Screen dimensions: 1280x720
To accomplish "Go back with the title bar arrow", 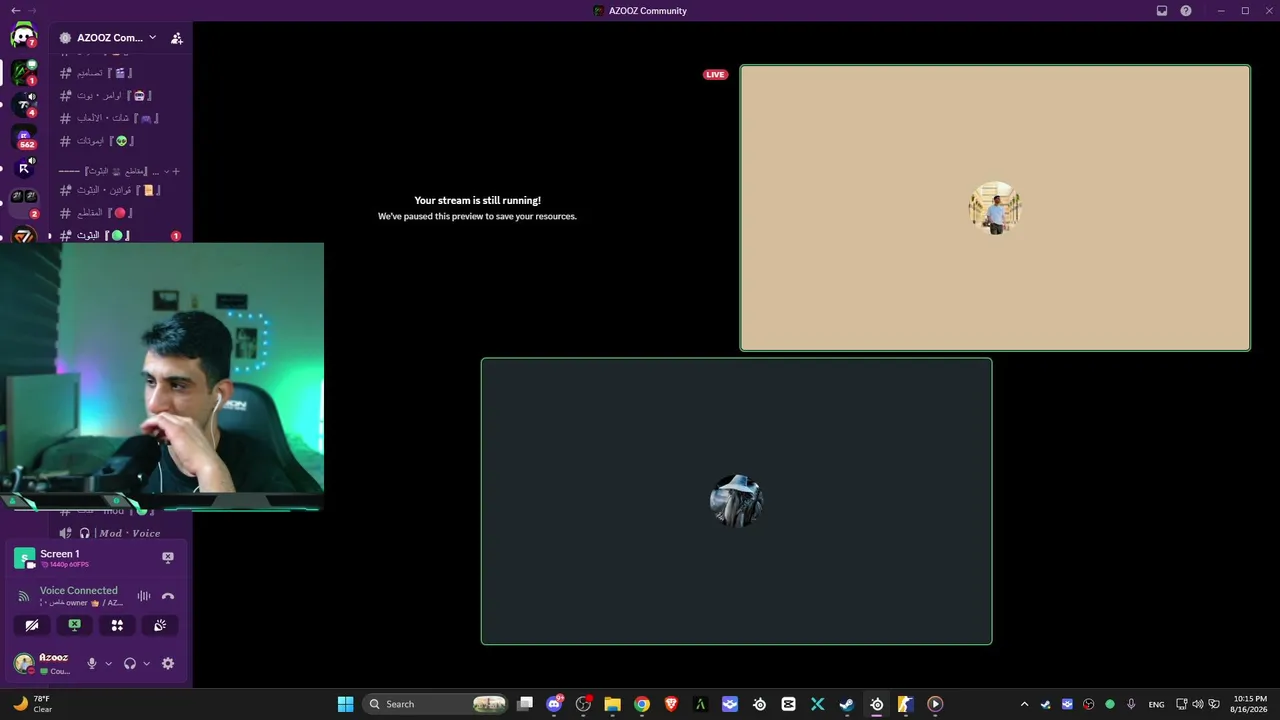I will pos(15,10).
